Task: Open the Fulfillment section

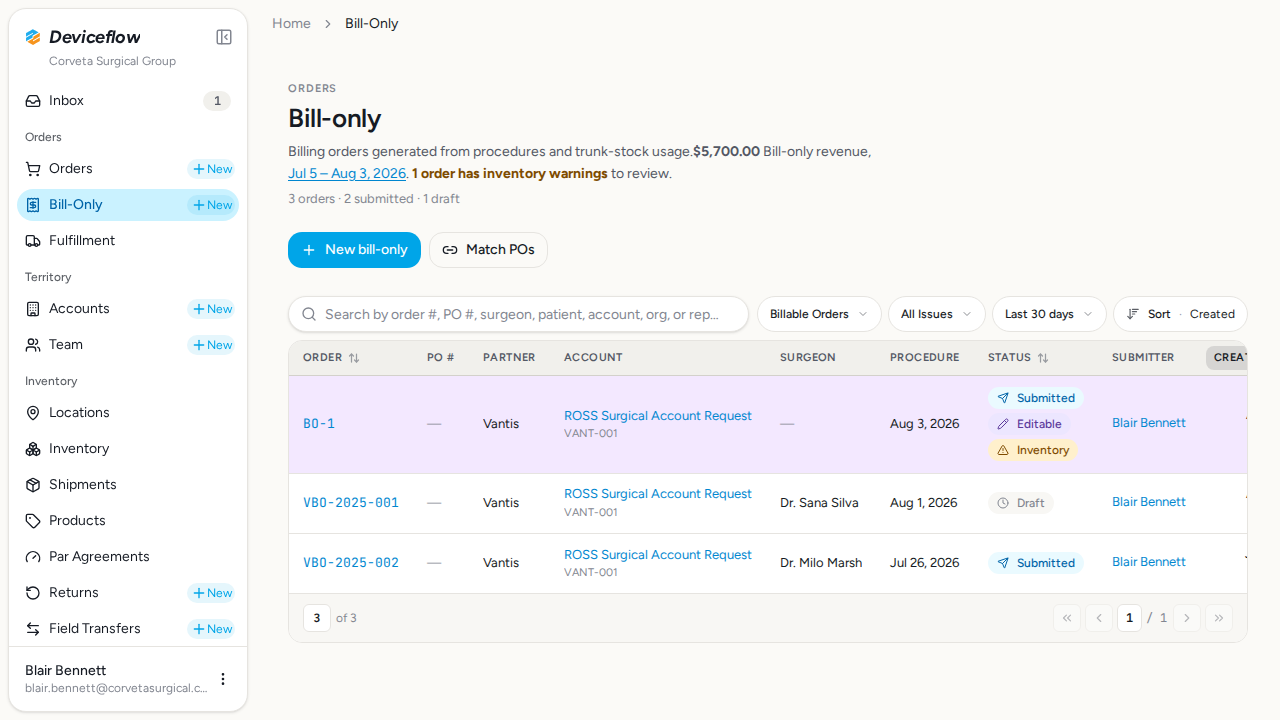Action: point(128,241)
